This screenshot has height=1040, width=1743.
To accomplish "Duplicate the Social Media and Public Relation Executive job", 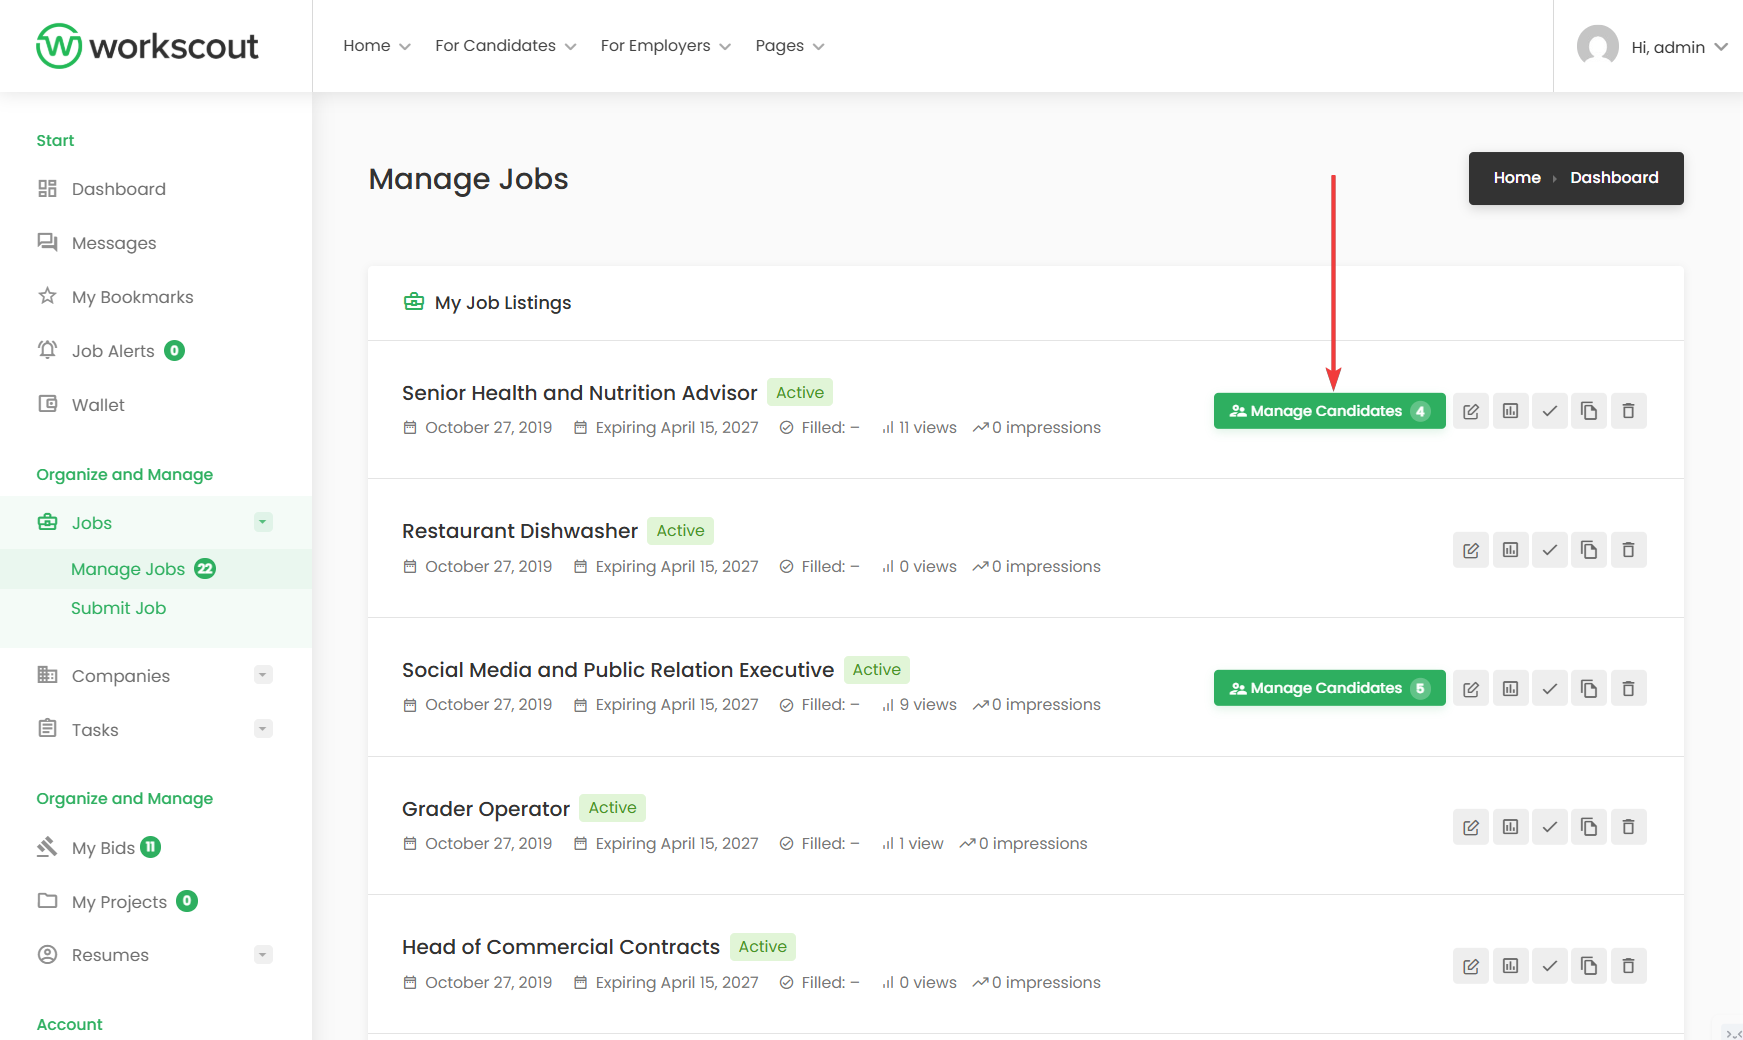I will 1588,688.
